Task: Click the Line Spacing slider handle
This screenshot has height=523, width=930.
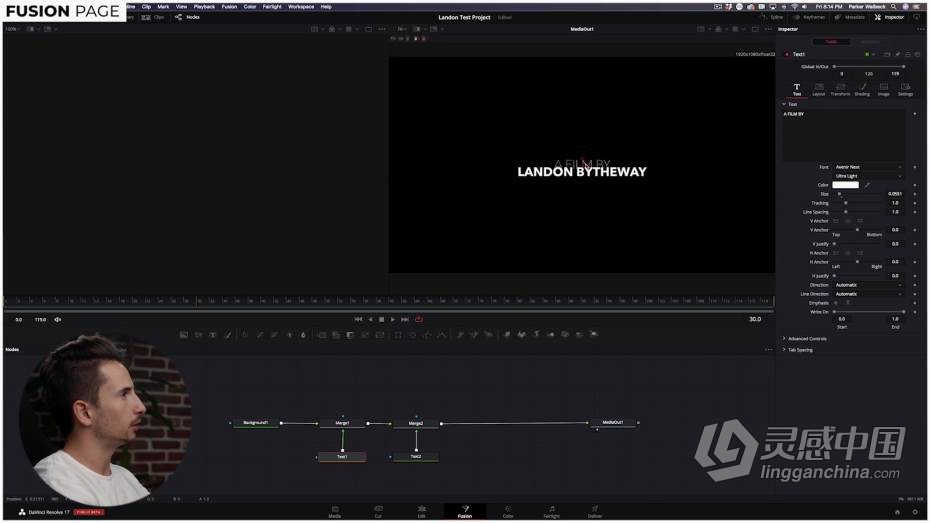Action: pos(846,212)
